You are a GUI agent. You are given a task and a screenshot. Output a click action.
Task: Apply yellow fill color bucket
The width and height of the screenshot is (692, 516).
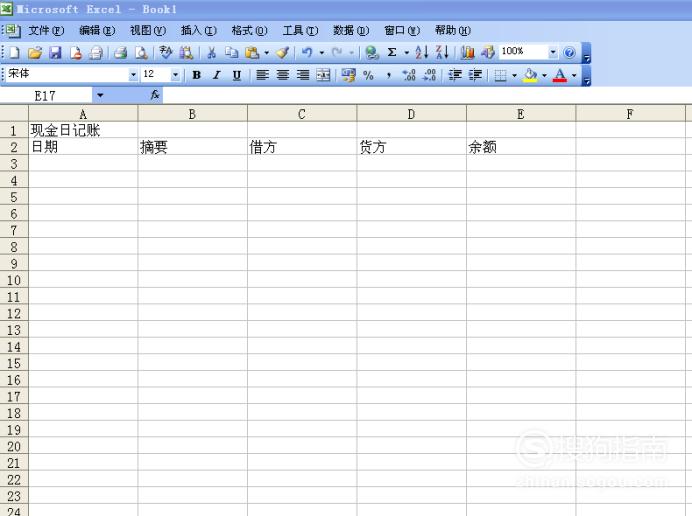click(530, 75)
